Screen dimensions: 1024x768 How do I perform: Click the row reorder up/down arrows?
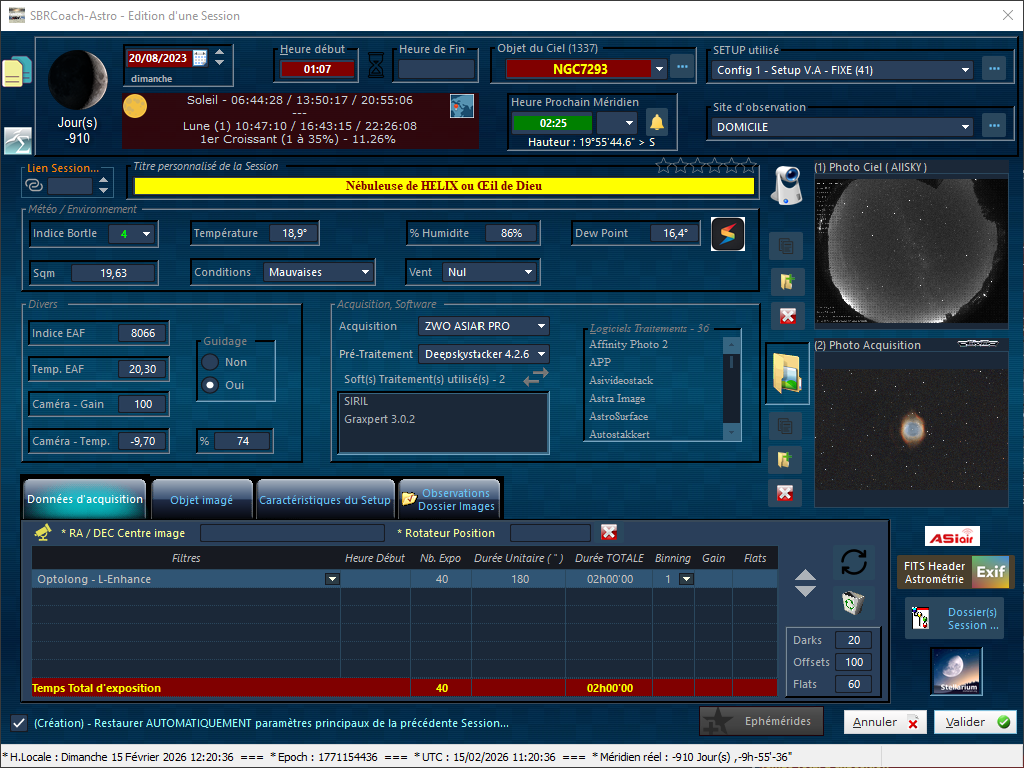click(805, 583)
